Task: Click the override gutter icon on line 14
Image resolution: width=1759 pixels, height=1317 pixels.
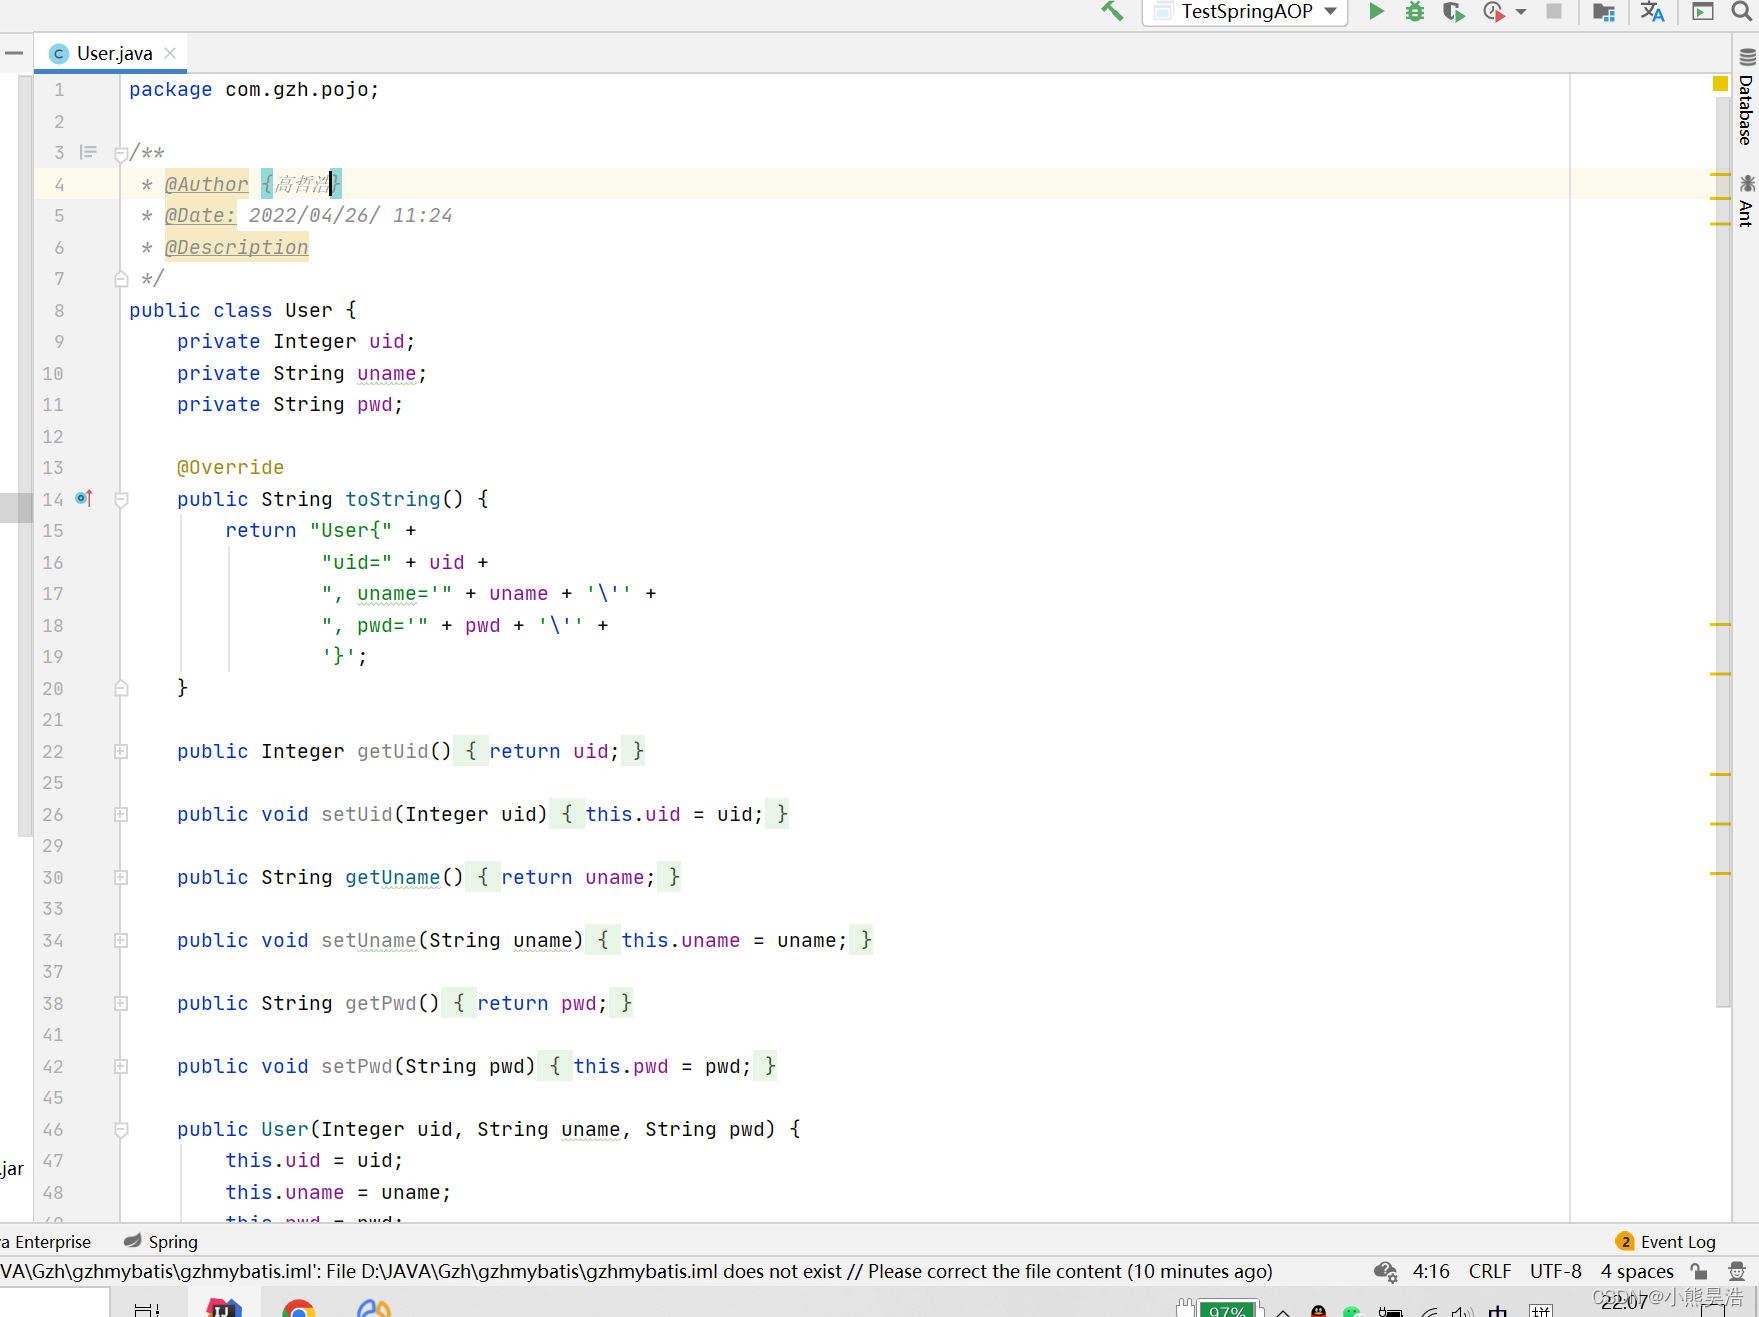Action: 84,498
